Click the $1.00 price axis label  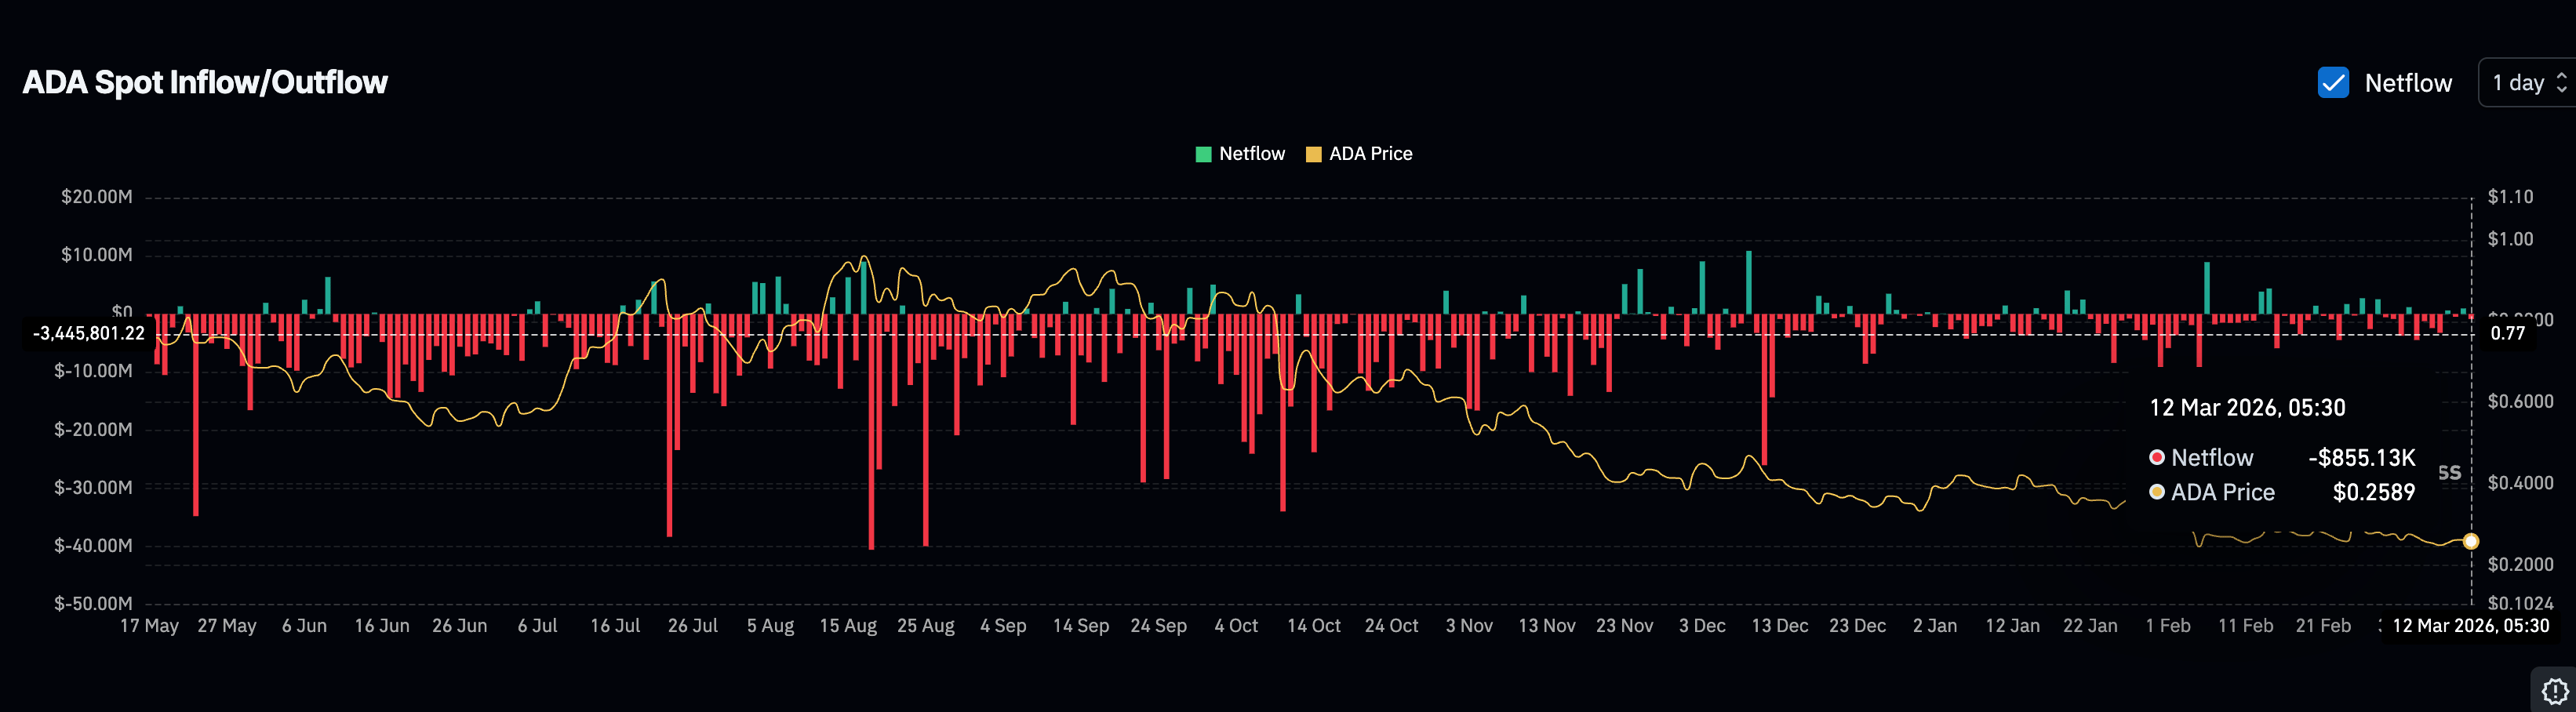[x=2511, y=239]
